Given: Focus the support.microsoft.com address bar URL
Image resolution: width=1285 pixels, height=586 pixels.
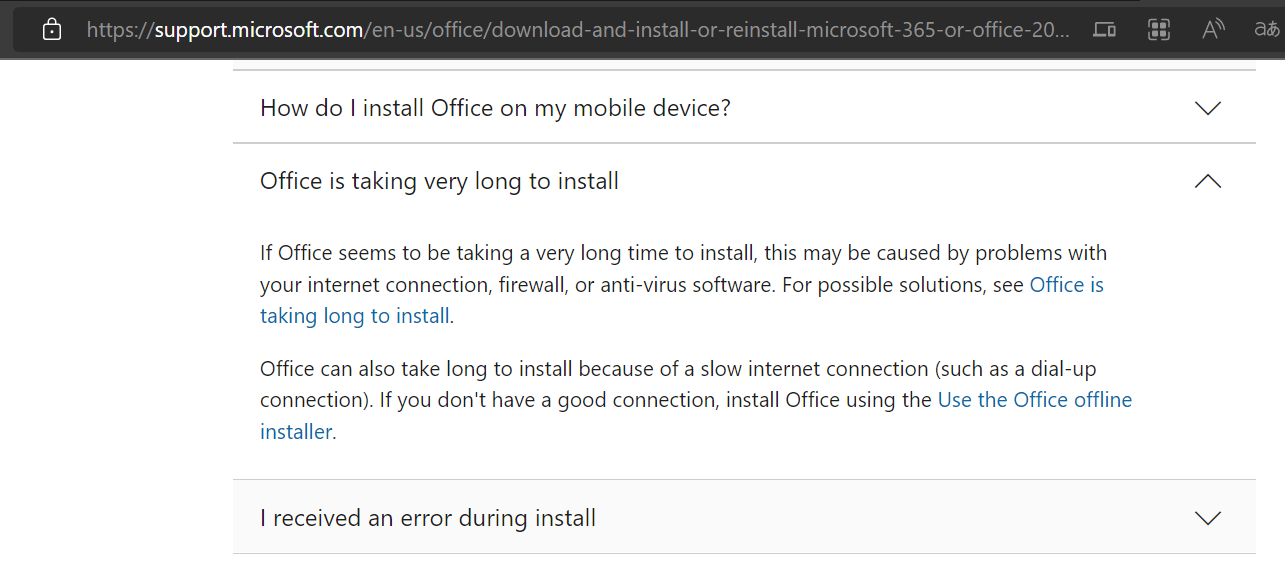Looking at the screenshot, I should coord(578,30).
